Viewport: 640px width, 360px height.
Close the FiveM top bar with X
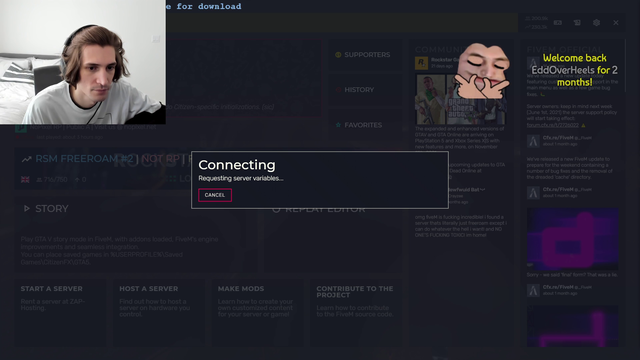click(x=616, y=23)
